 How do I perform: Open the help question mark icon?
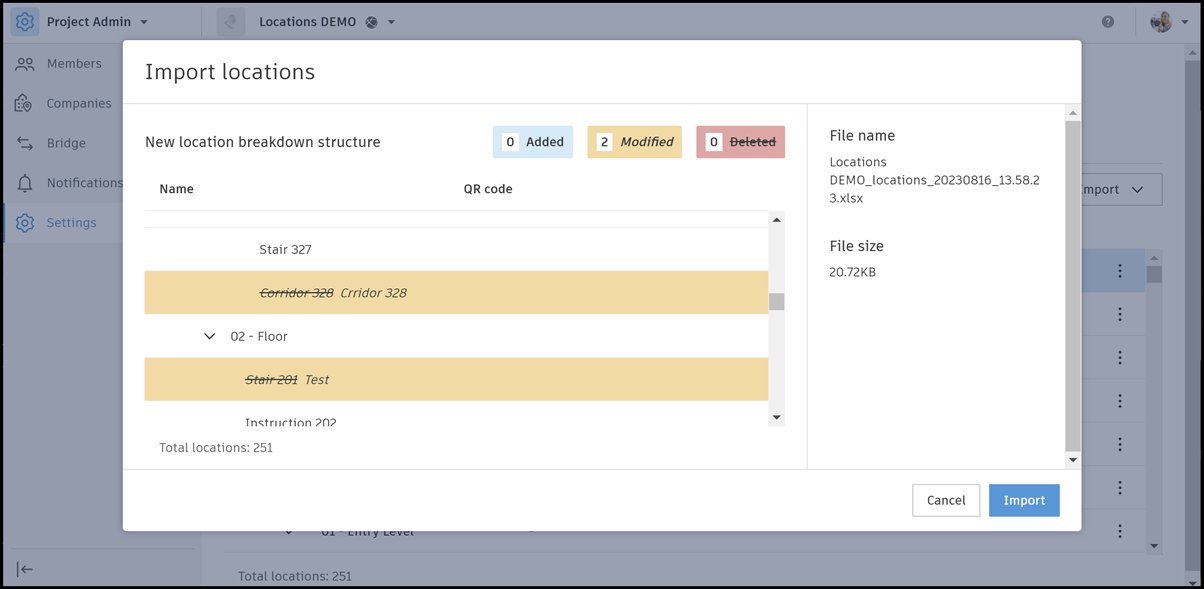click(x=1108, y=22)
